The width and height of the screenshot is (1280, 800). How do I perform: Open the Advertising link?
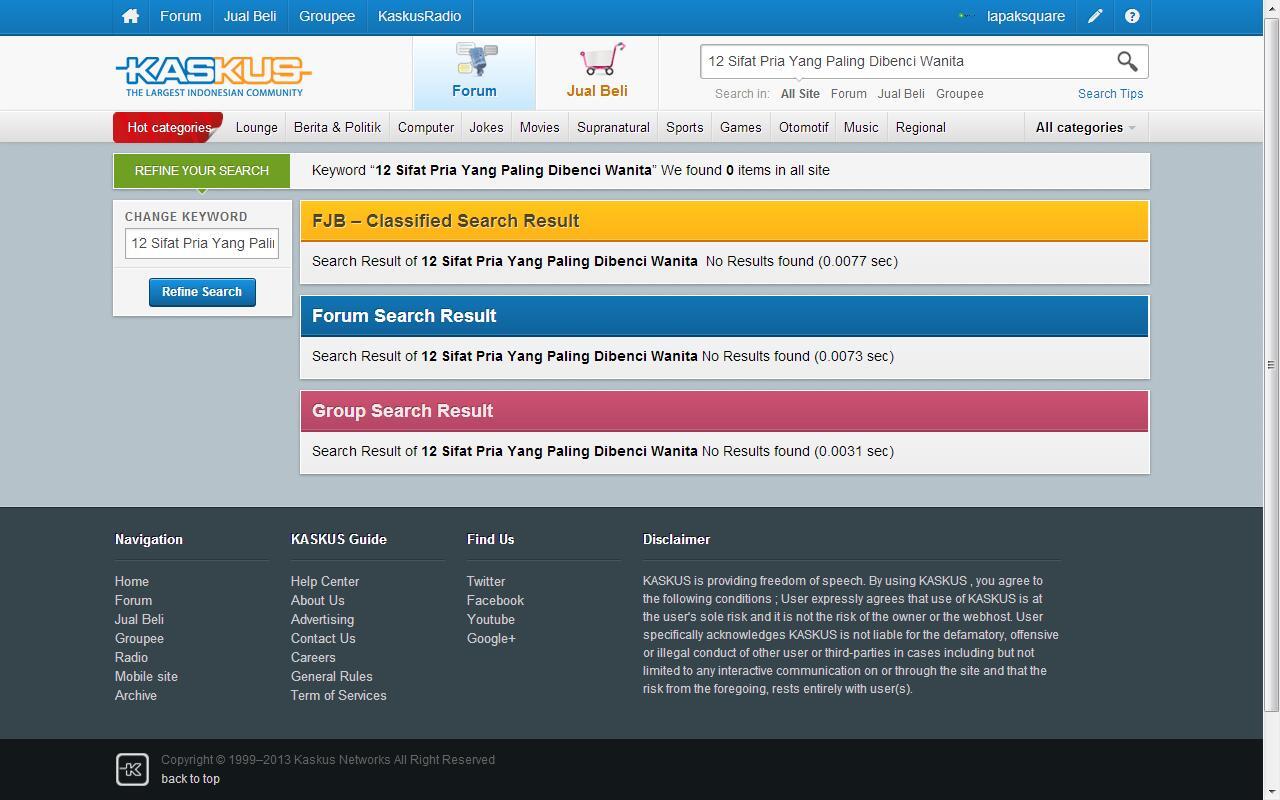322,619
